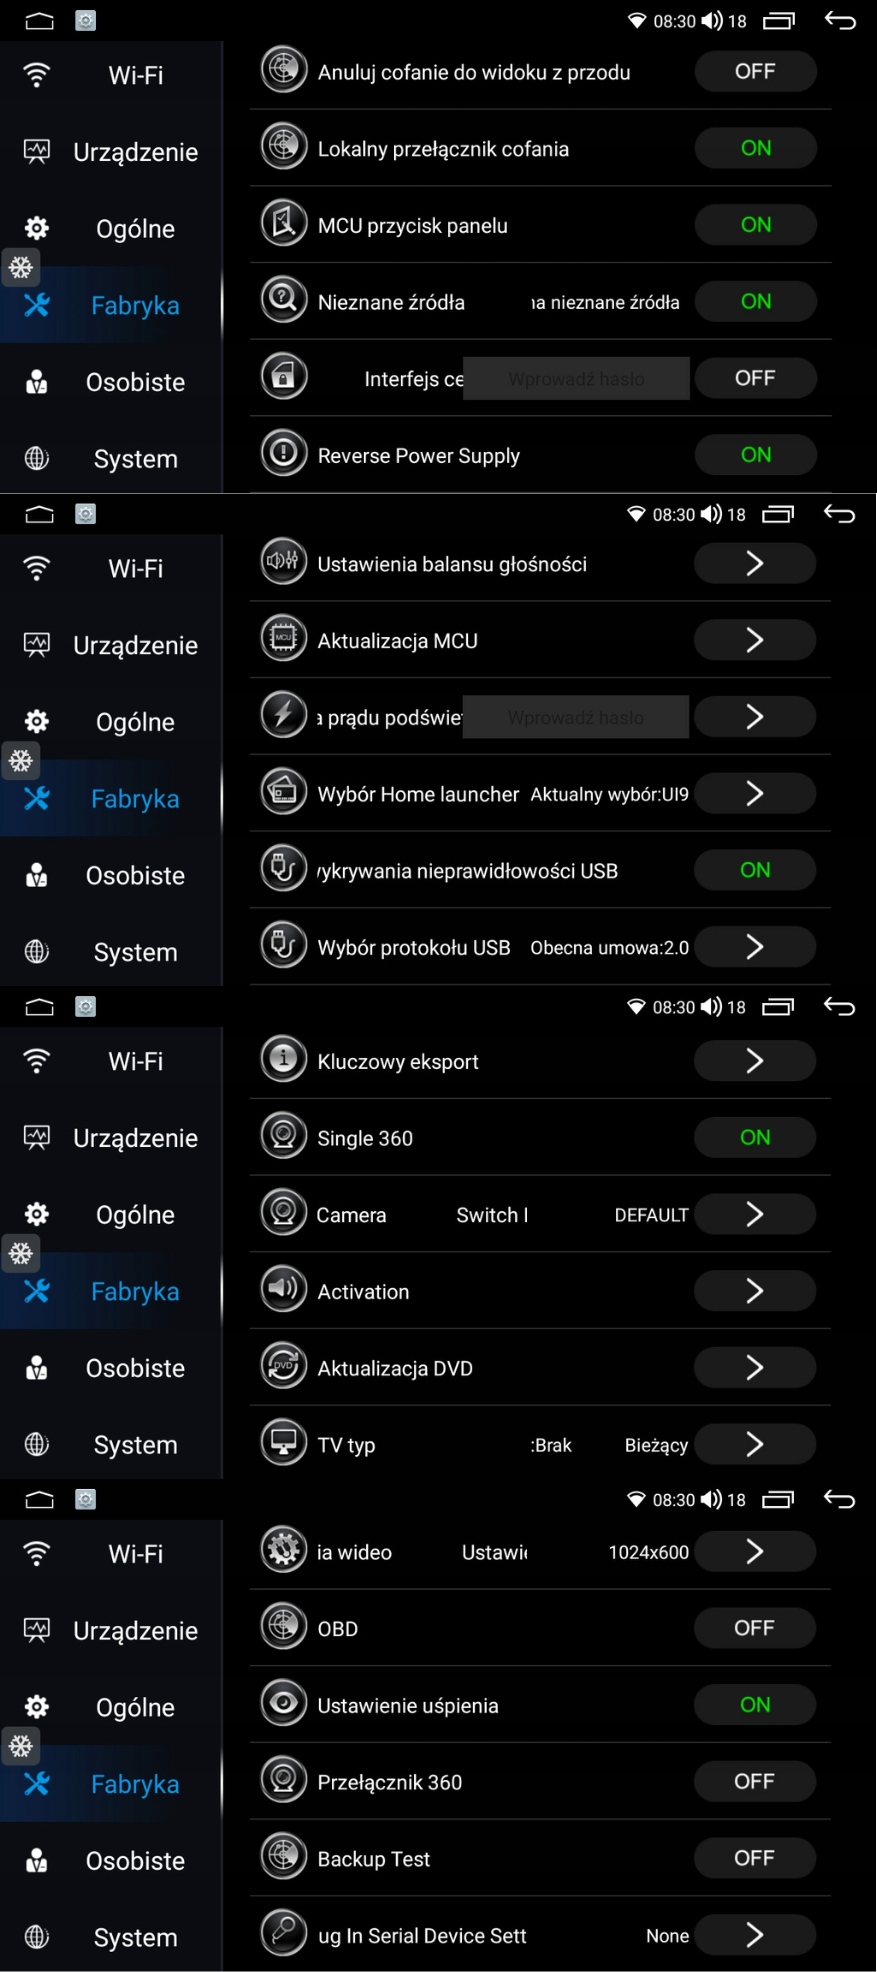Click the Aktualizacja DVD disc icon

(x=284, y=1367)
